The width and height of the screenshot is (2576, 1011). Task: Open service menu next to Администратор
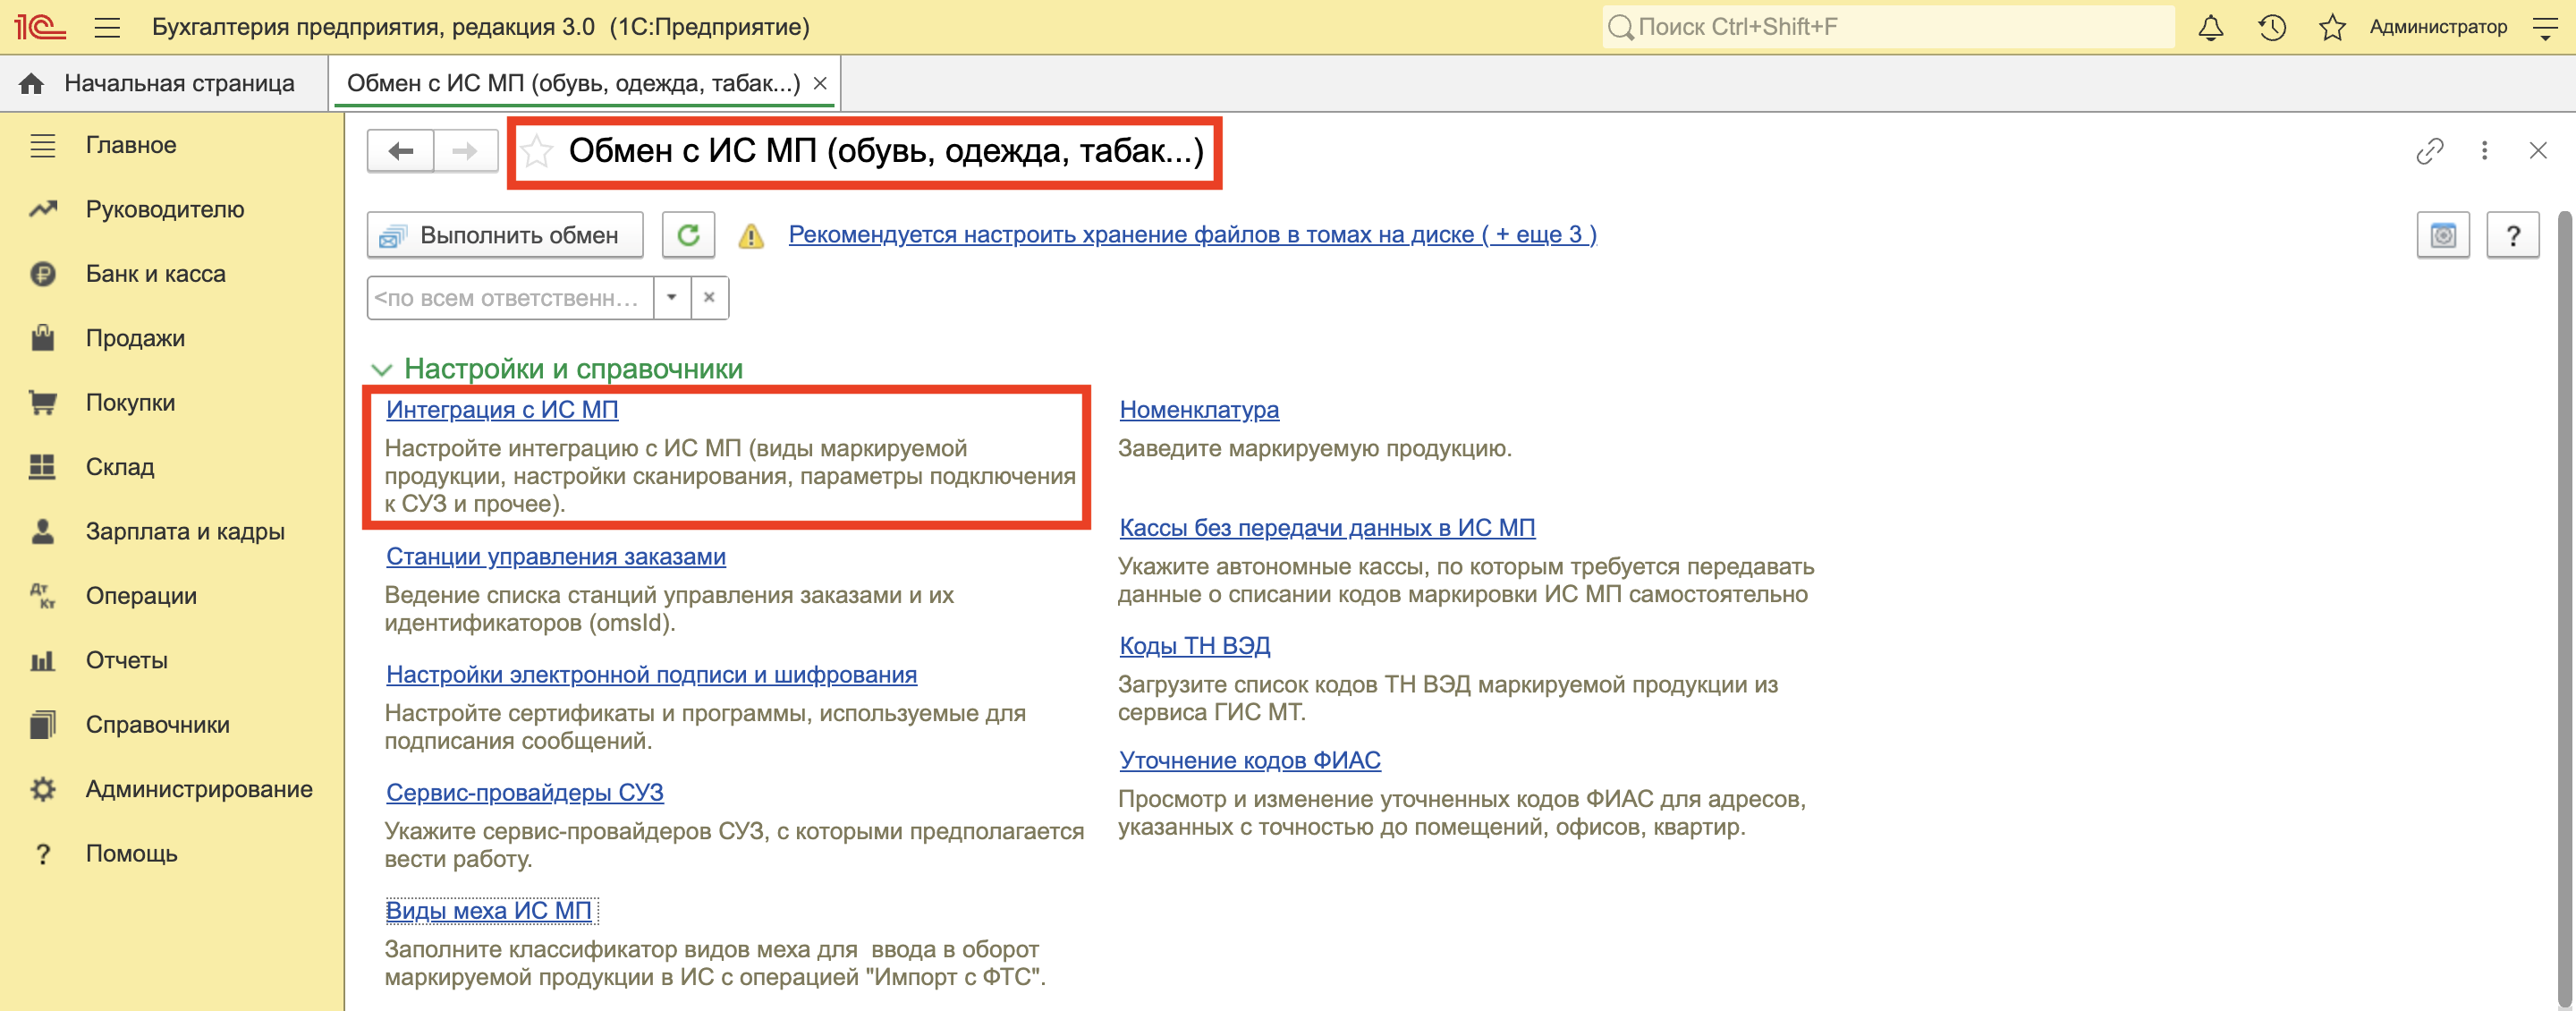2545,27
